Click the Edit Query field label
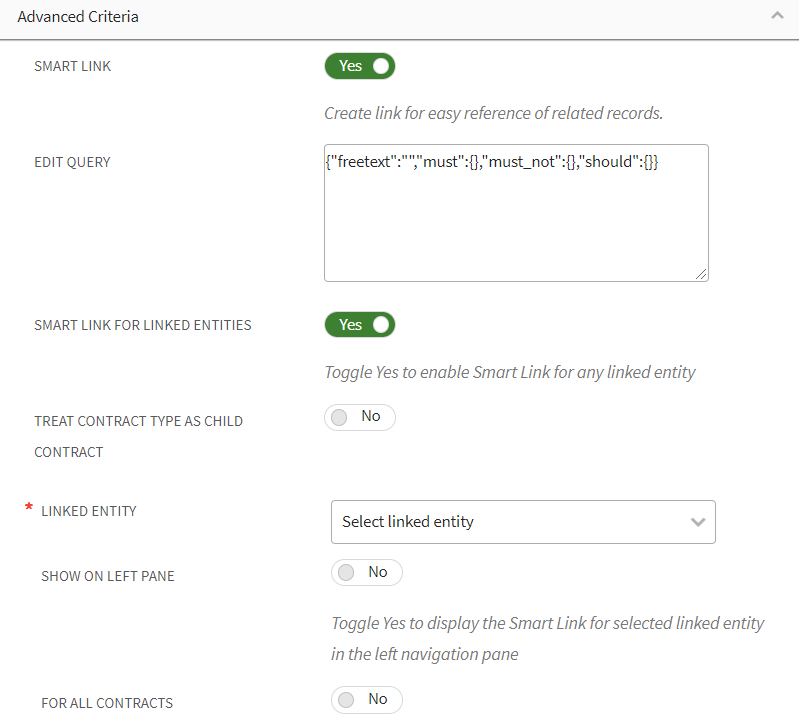 click(x=73, y=162)
